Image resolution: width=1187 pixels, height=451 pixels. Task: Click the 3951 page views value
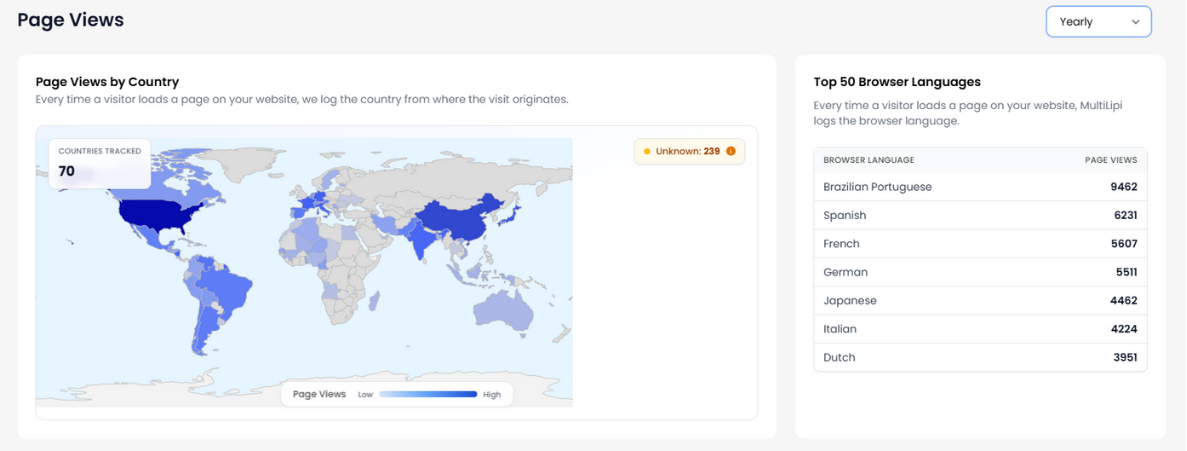point(1125,357)
